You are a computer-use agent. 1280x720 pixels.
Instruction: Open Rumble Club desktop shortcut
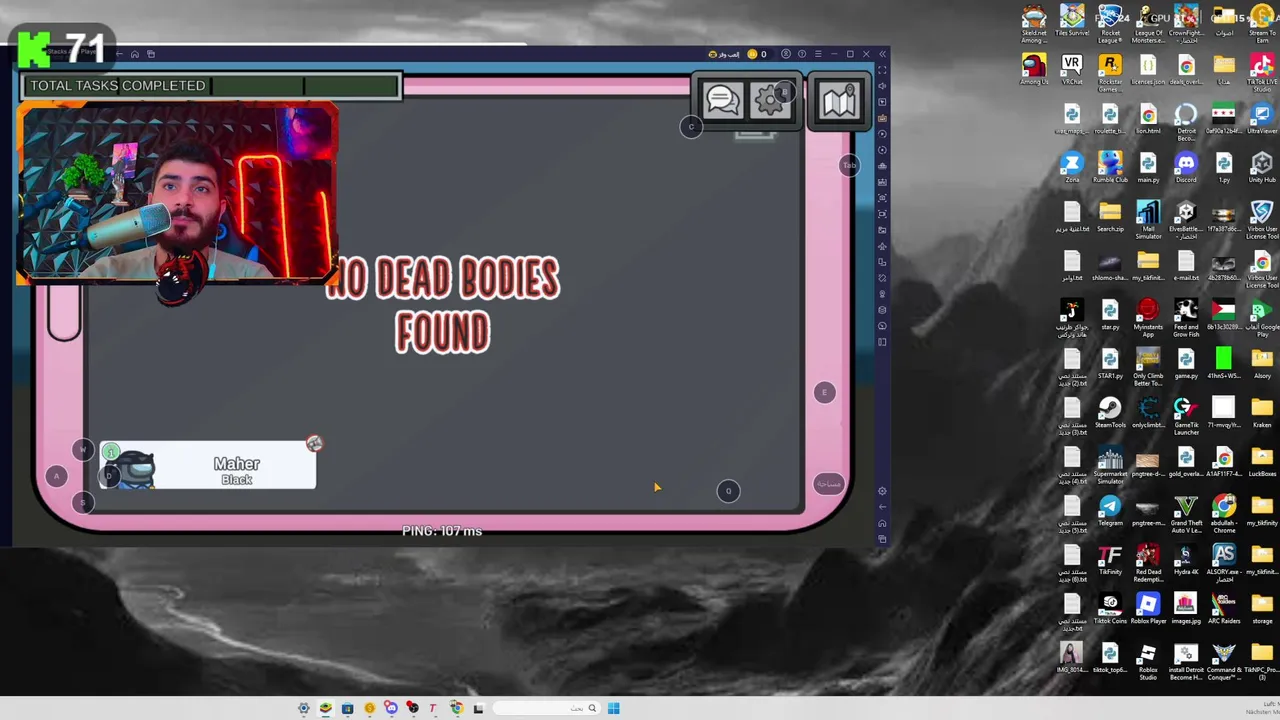click(x=1110, y=168)
